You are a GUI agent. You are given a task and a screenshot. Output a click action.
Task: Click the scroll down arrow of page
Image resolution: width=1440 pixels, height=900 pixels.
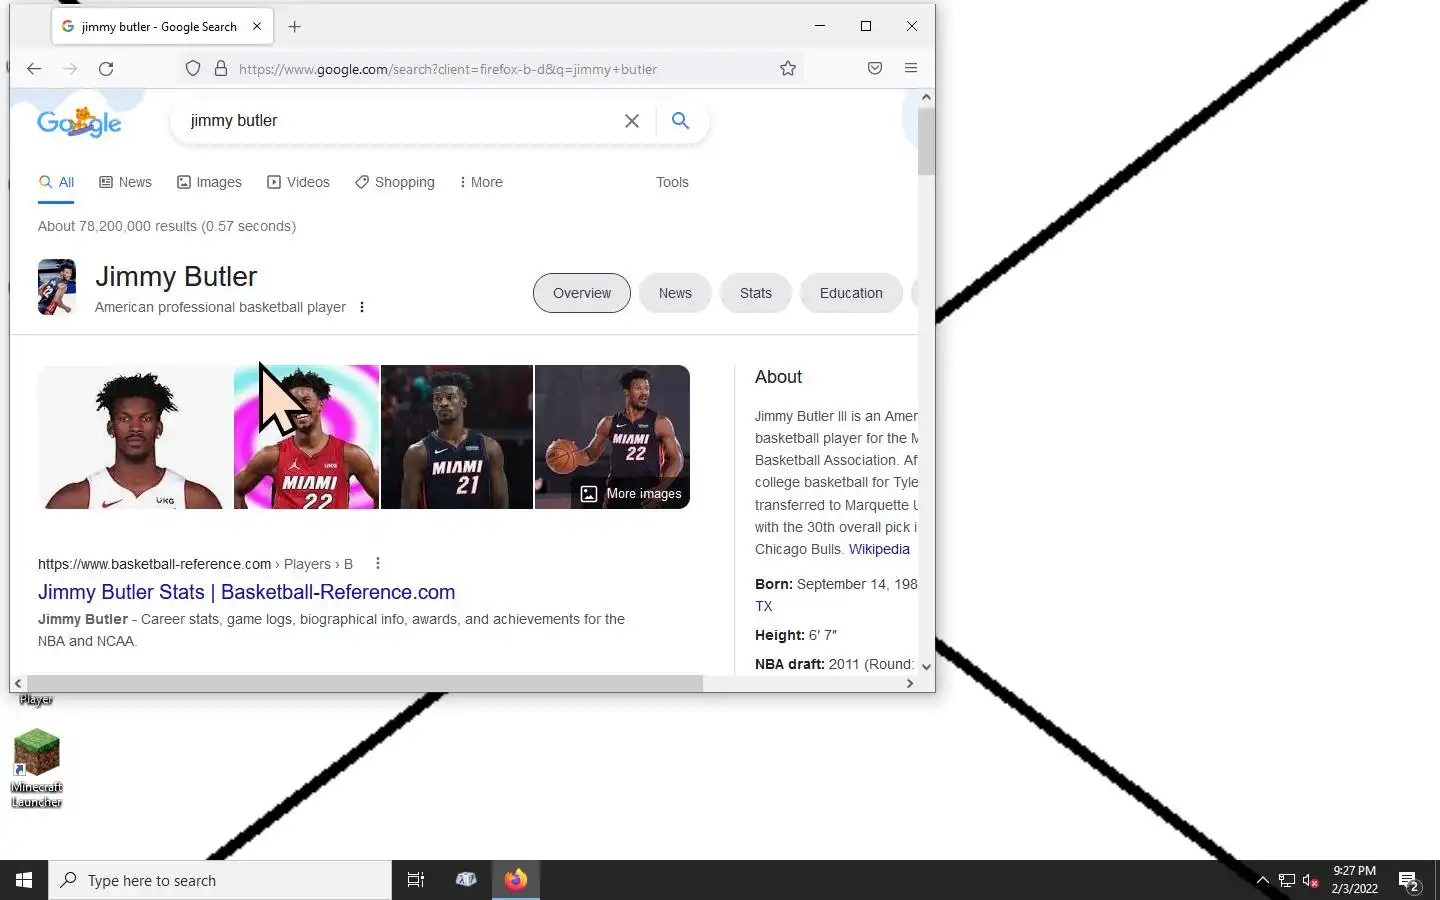point(926,666)
